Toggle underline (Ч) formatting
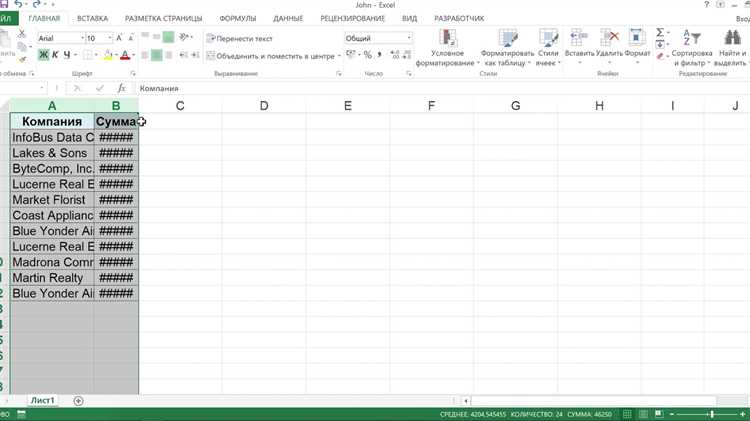 click(66, 55)
